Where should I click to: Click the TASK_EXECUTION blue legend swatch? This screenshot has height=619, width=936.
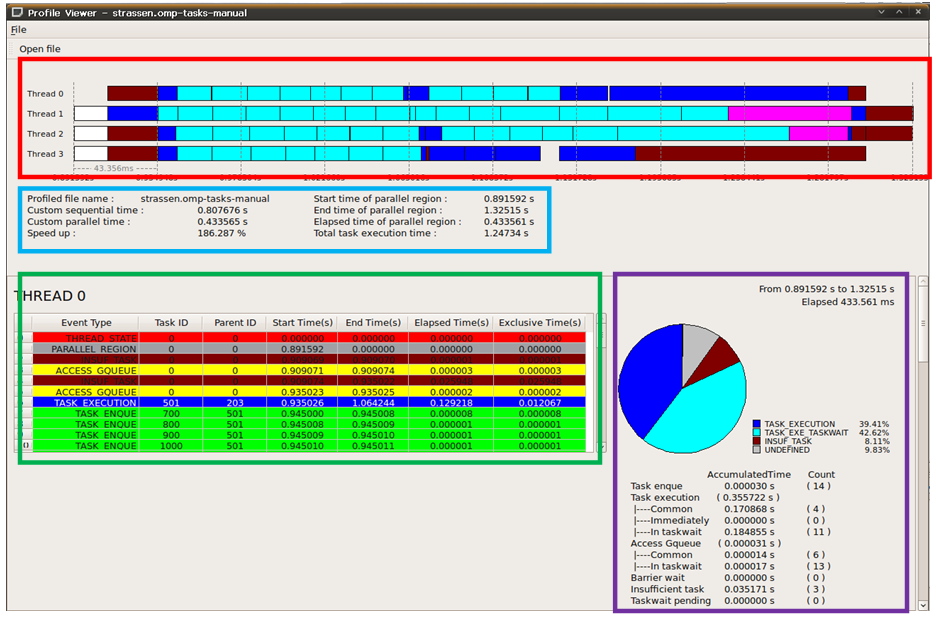[x=756, y=424]
